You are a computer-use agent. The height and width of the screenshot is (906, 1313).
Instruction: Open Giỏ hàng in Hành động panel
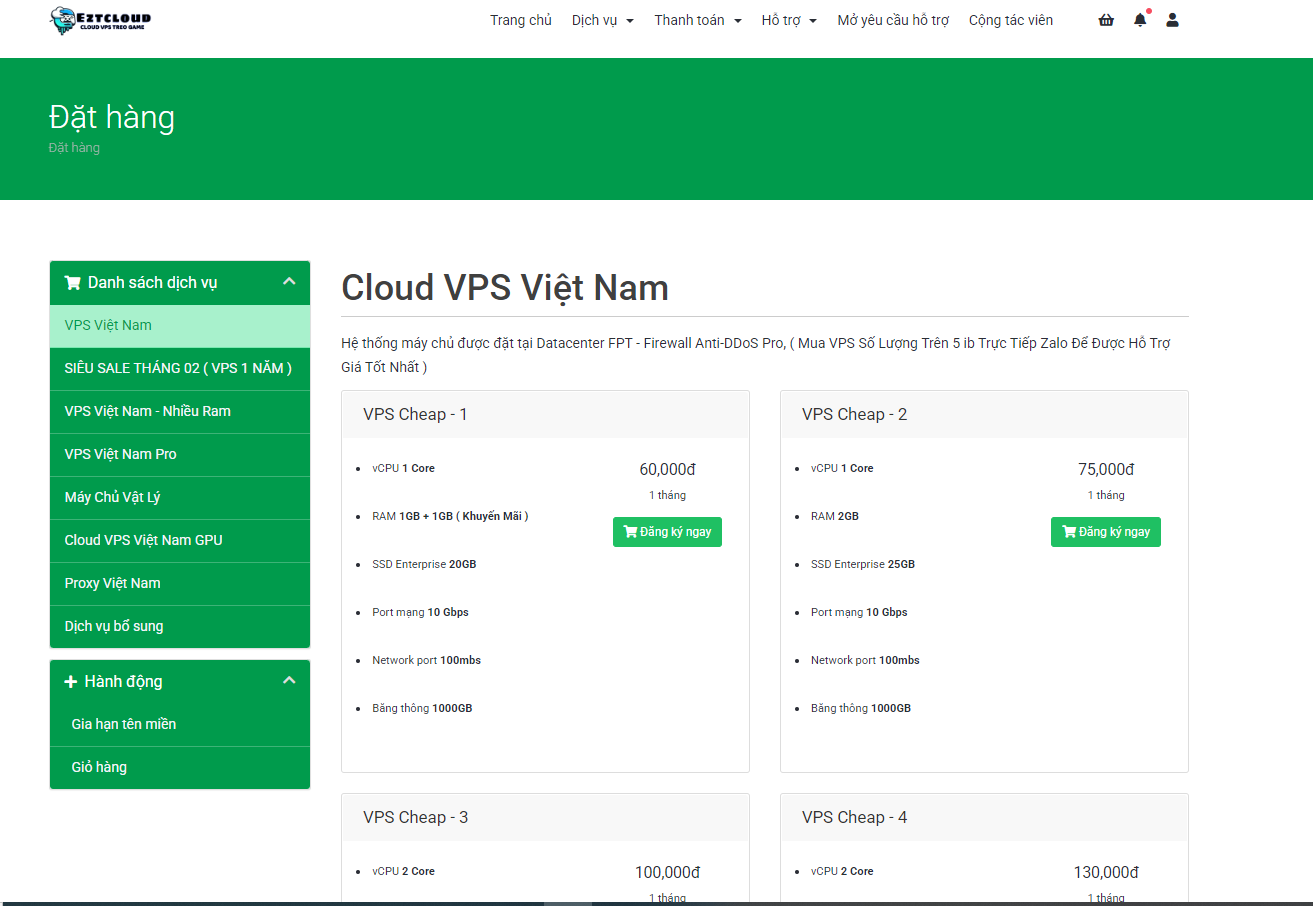tap(99, 767)
